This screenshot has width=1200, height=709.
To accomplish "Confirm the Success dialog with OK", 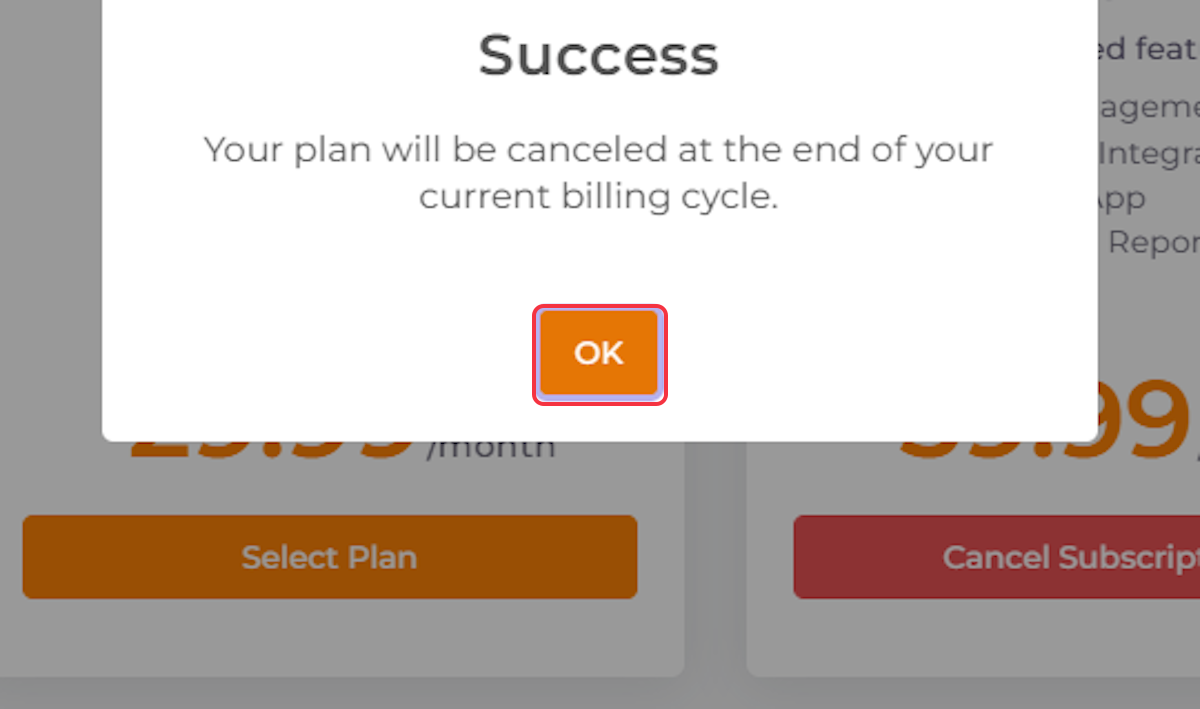I will click(x=599, y=353).
